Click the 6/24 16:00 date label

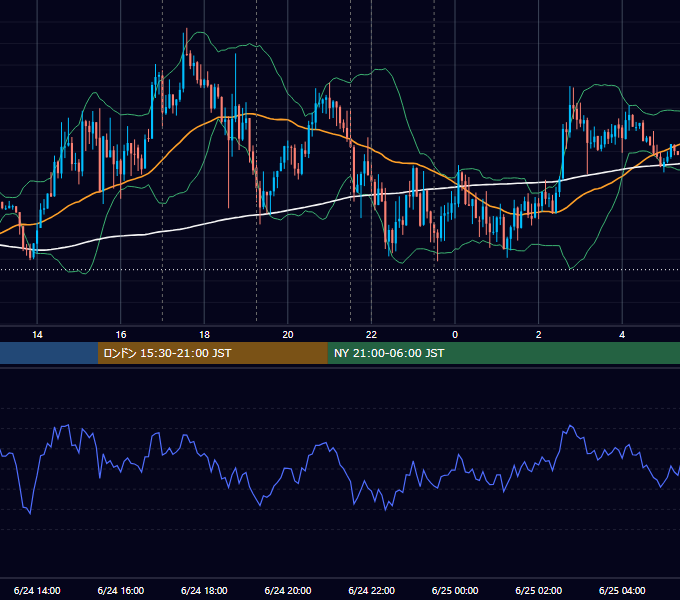(121, 590)
